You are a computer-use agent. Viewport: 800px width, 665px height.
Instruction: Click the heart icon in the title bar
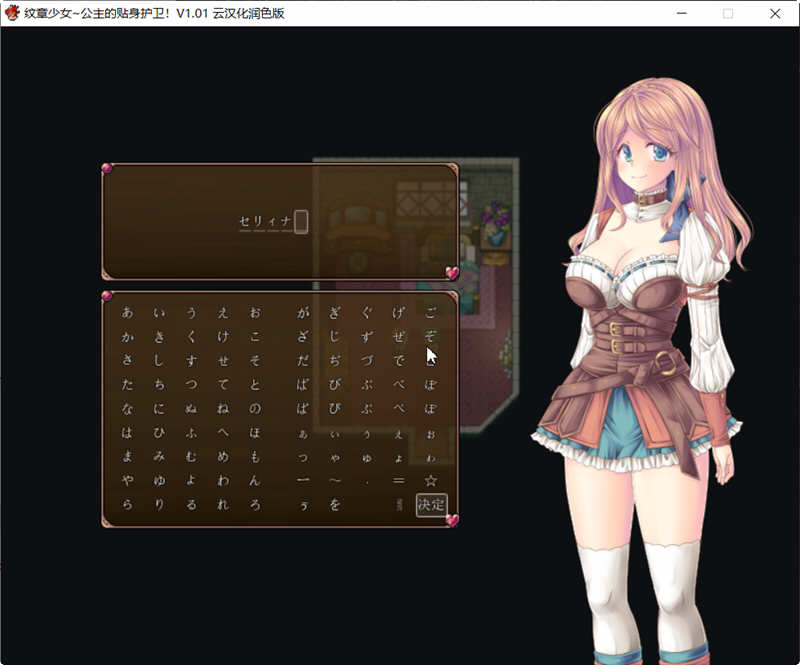[x=11, y=14]
